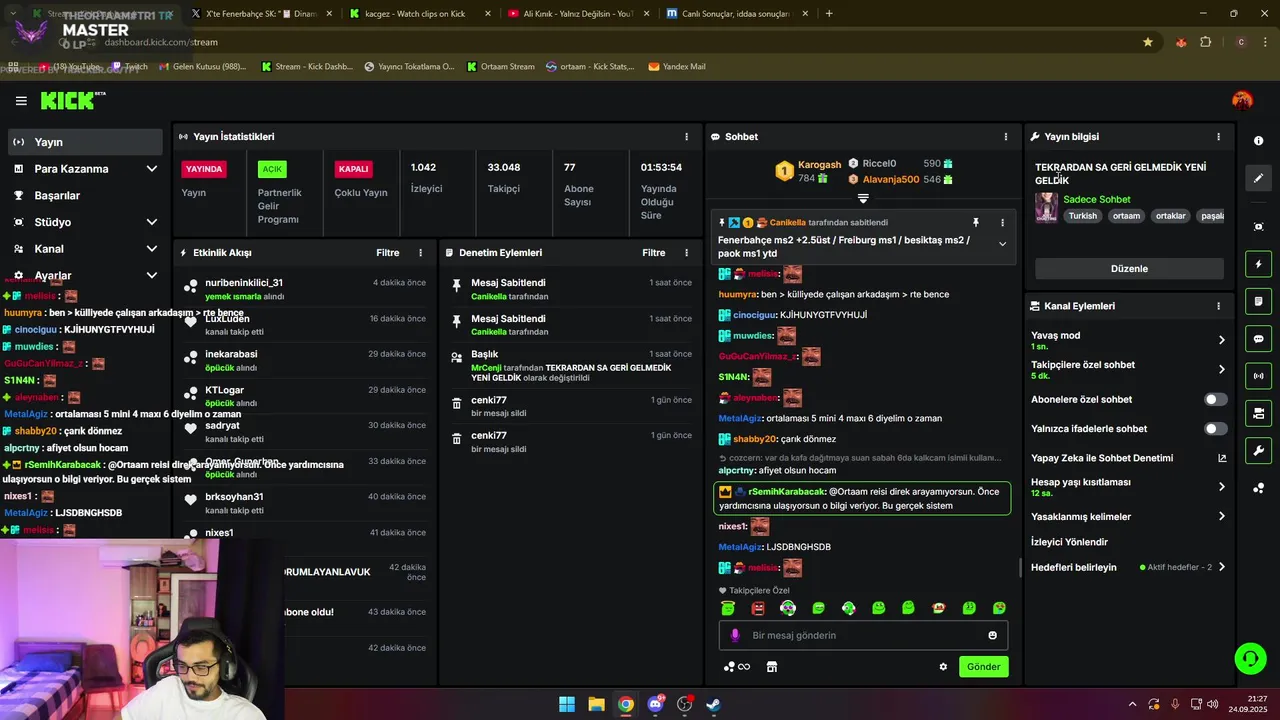Select the chat bubble icon in right toolbar
The height and width of the screenshot is (720, 1280).
(1258, 339)
